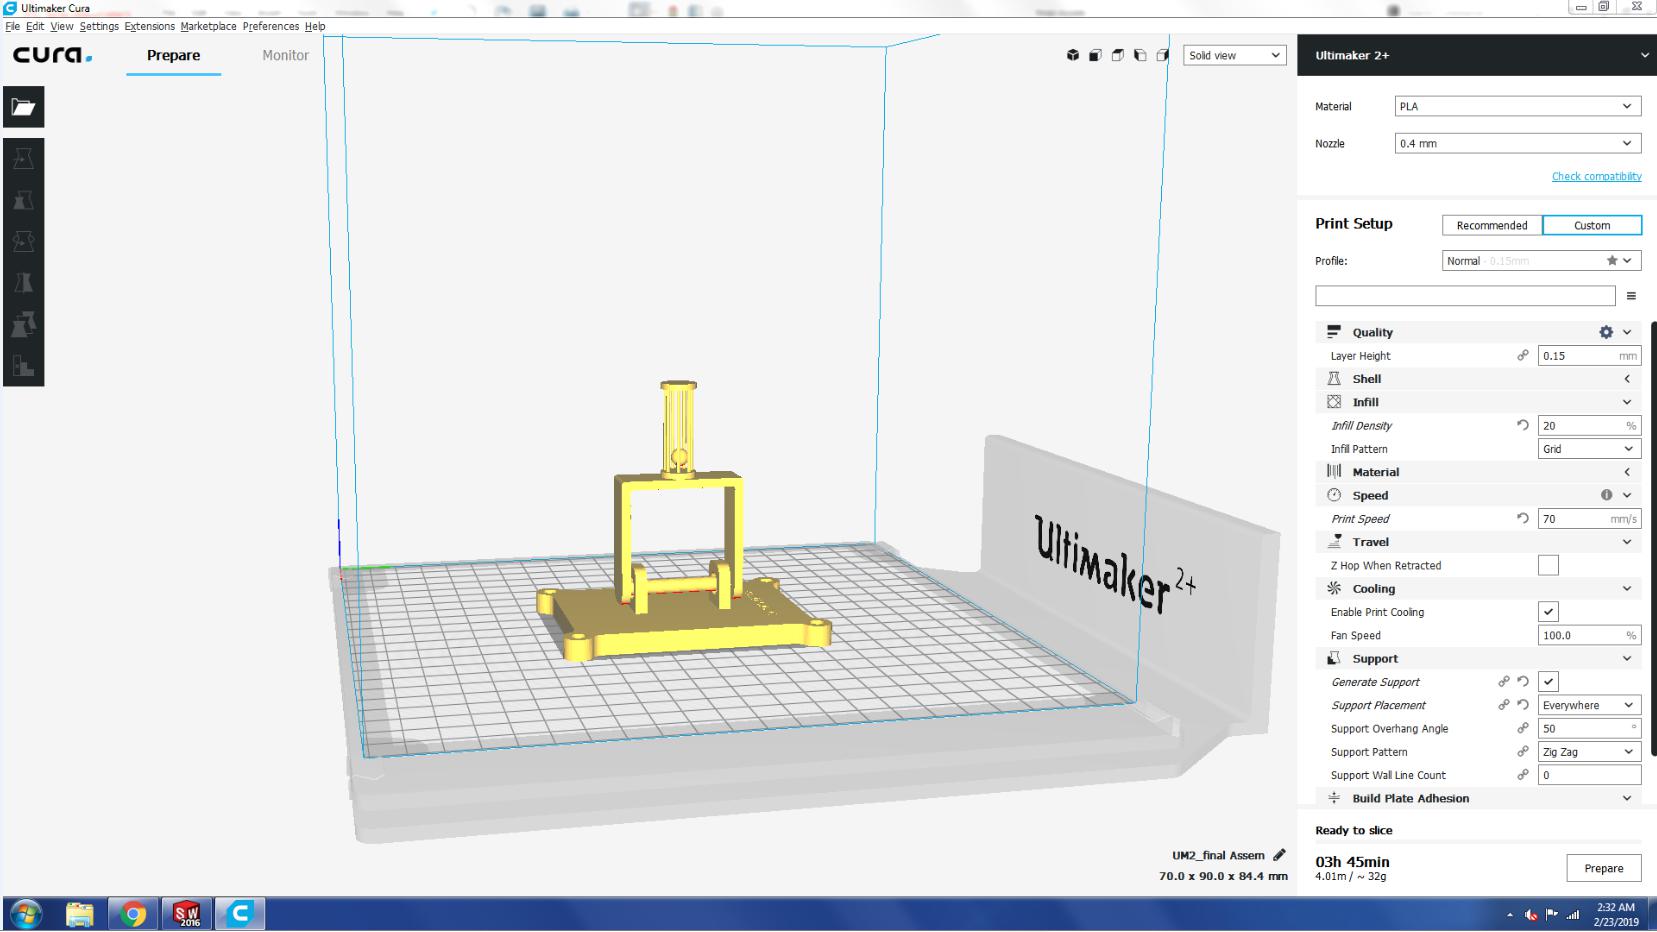Reset Support Placement with the revert arrow
Viewport: 1657px width, 932px height.
(x=1523, y=705)
